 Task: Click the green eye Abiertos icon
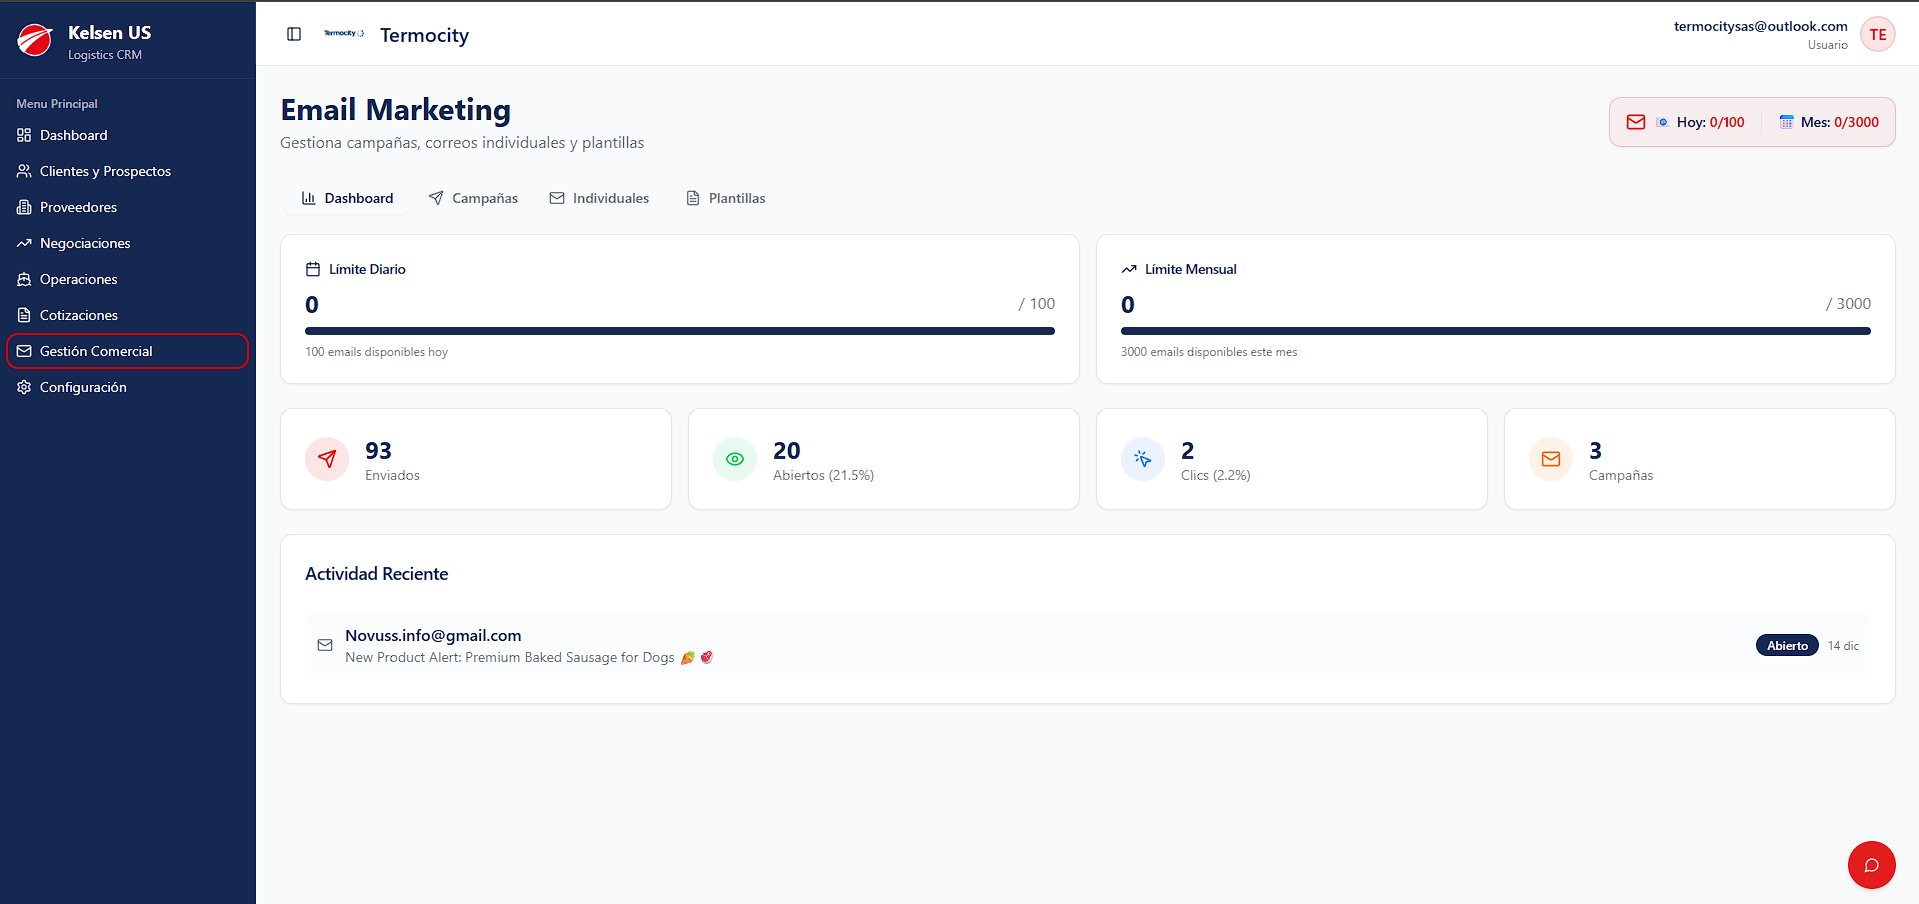click(x=735, y=459)
